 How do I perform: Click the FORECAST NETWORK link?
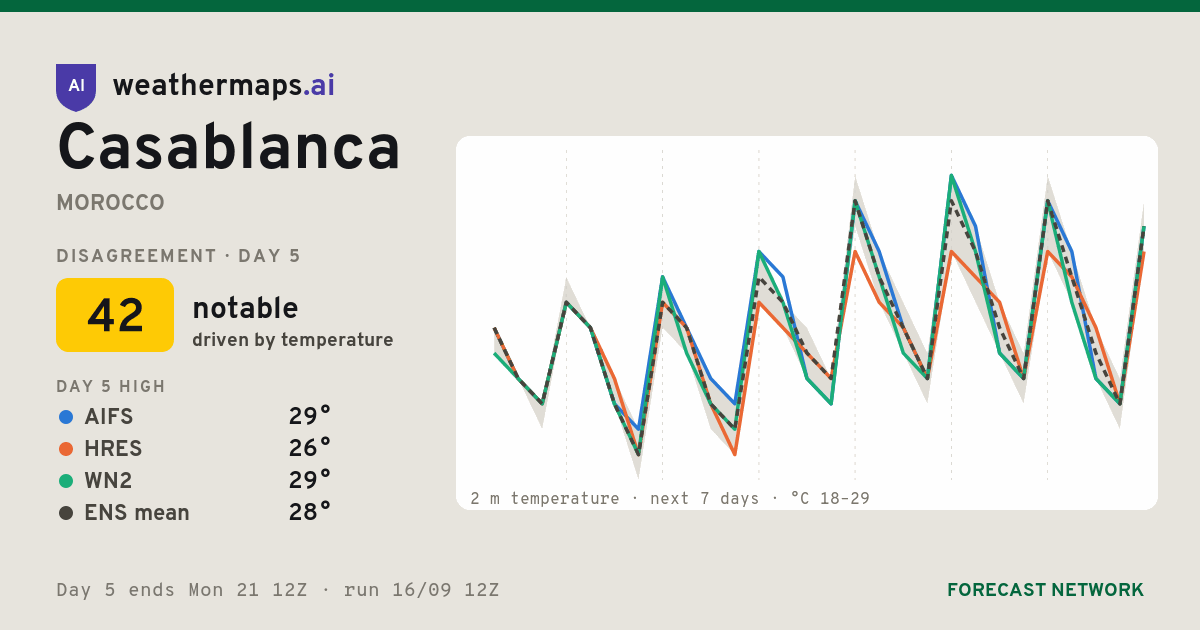1045,590
